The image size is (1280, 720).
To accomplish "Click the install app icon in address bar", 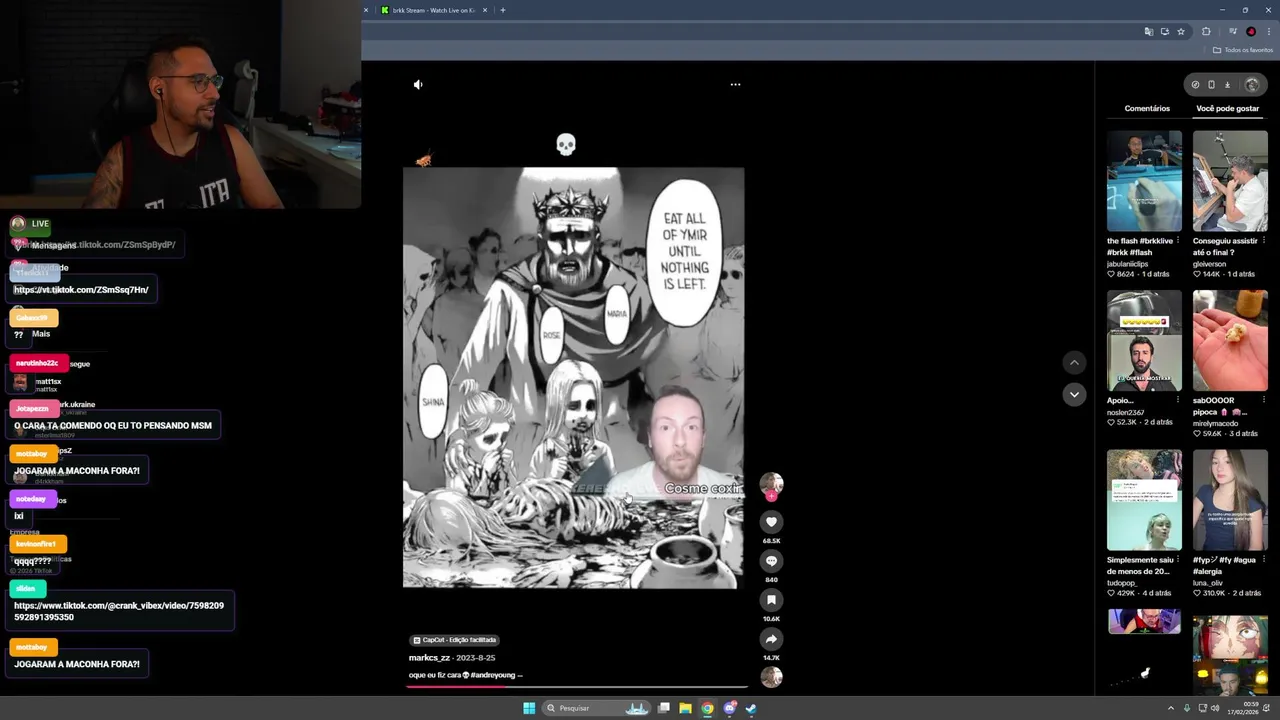I will coord(1165,32).
